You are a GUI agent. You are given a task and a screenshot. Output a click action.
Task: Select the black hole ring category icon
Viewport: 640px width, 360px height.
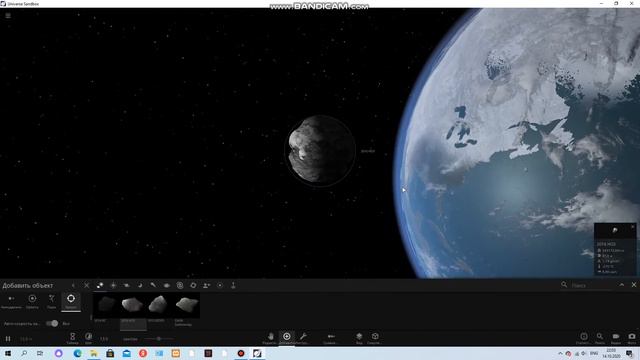193,285
